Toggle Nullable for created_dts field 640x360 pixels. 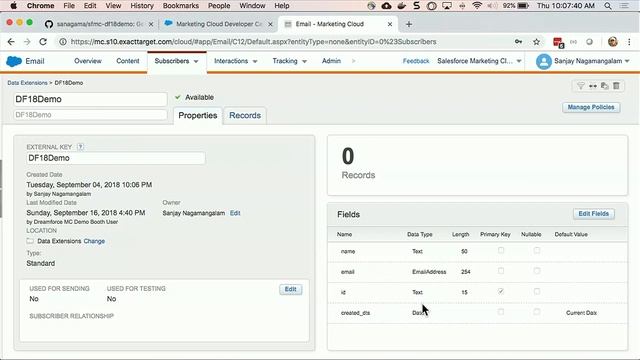537,312
